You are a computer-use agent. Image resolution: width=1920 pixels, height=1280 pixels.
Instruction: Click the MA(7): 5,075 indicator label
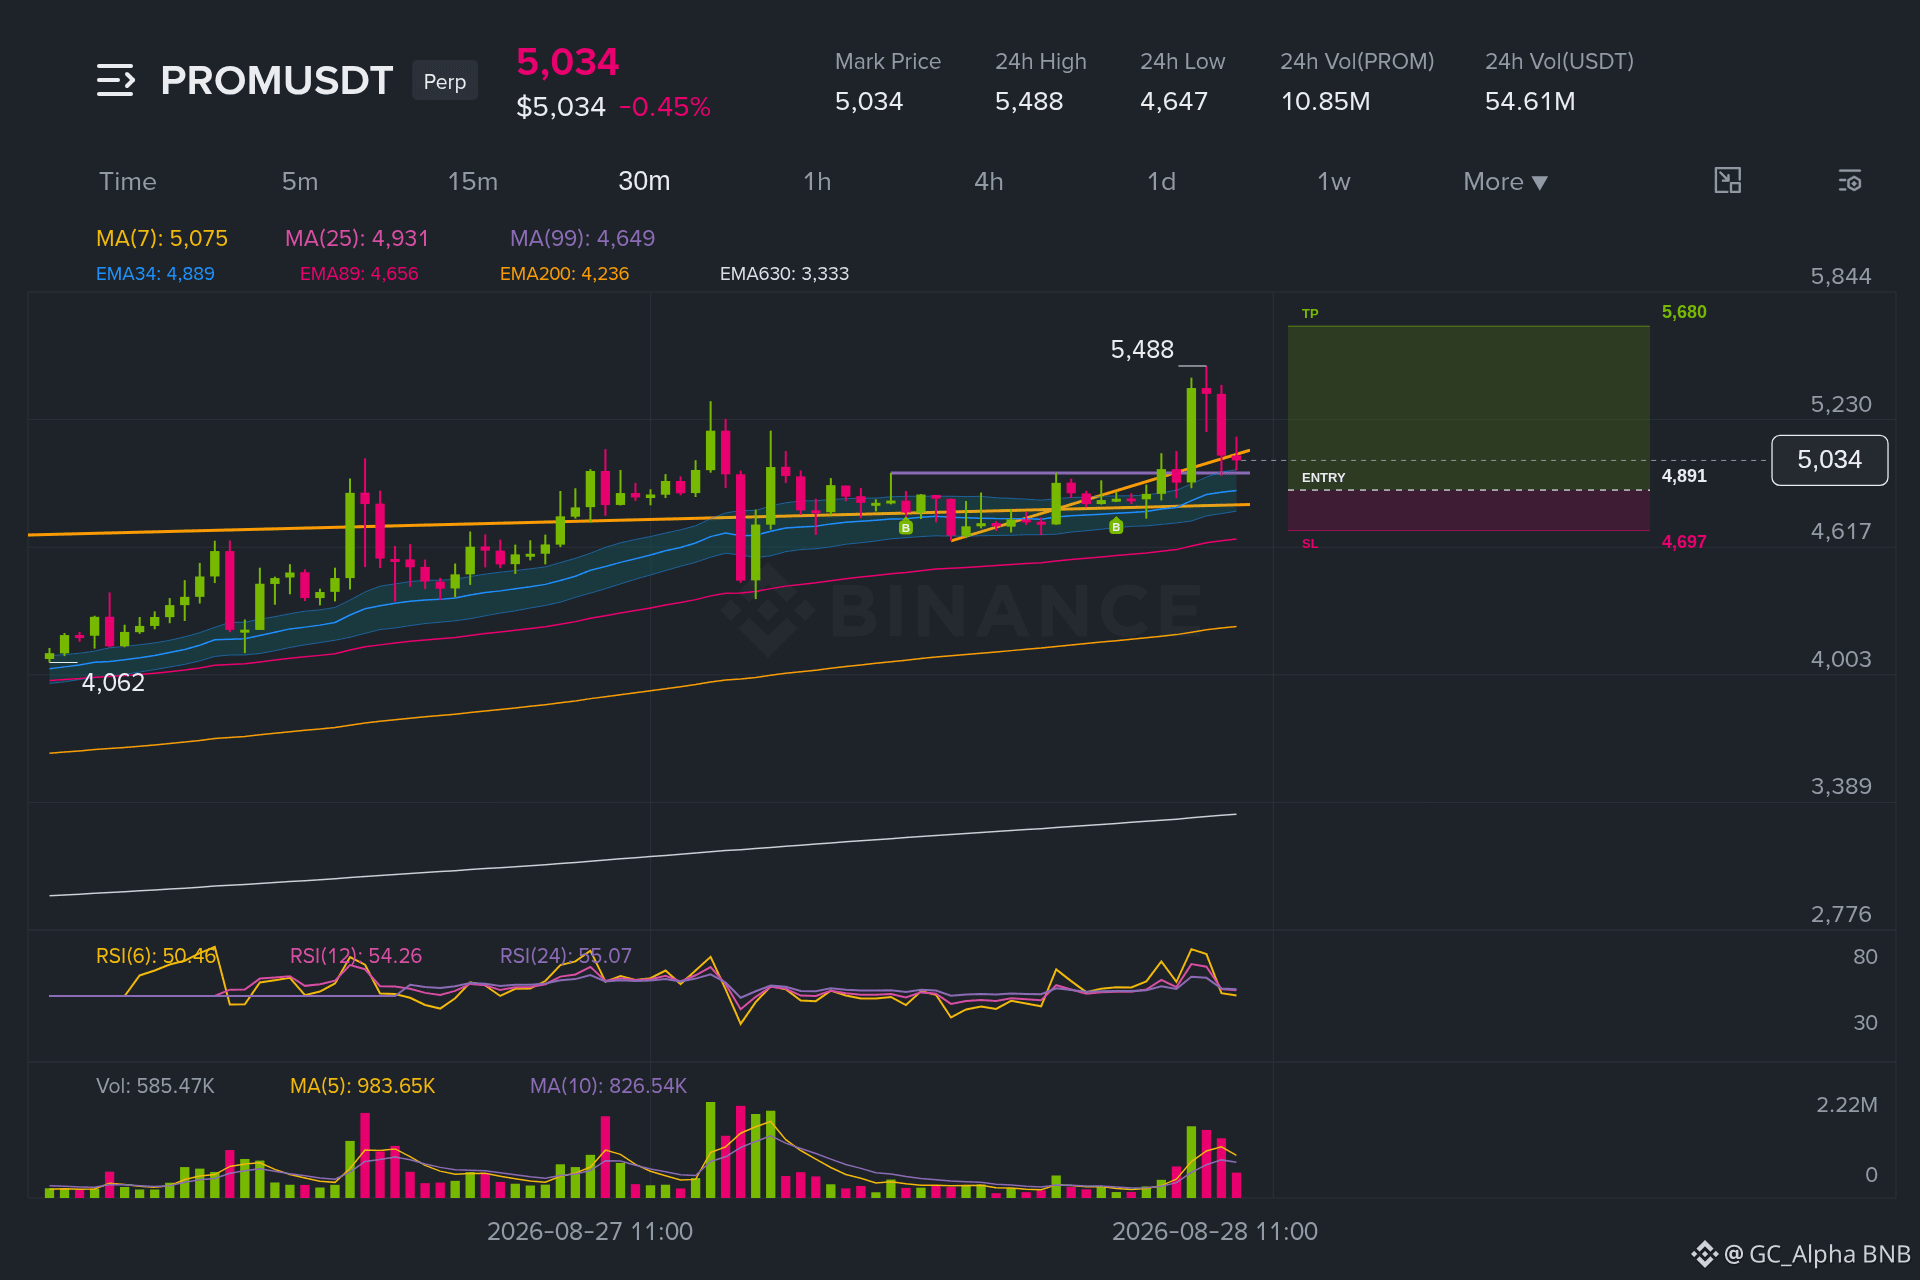(162, 238)
